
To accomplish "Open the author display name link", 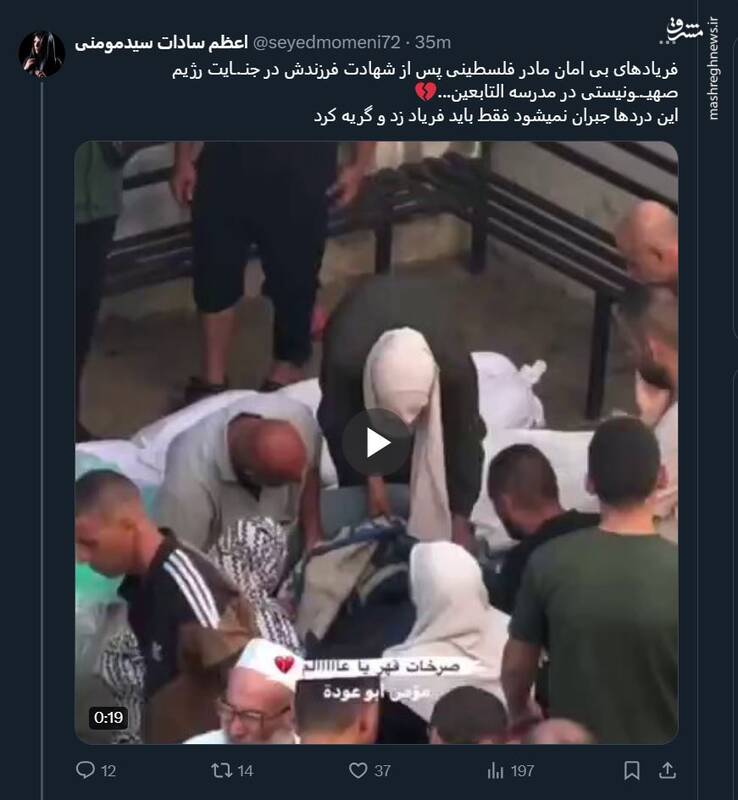I will click(161, 43).
